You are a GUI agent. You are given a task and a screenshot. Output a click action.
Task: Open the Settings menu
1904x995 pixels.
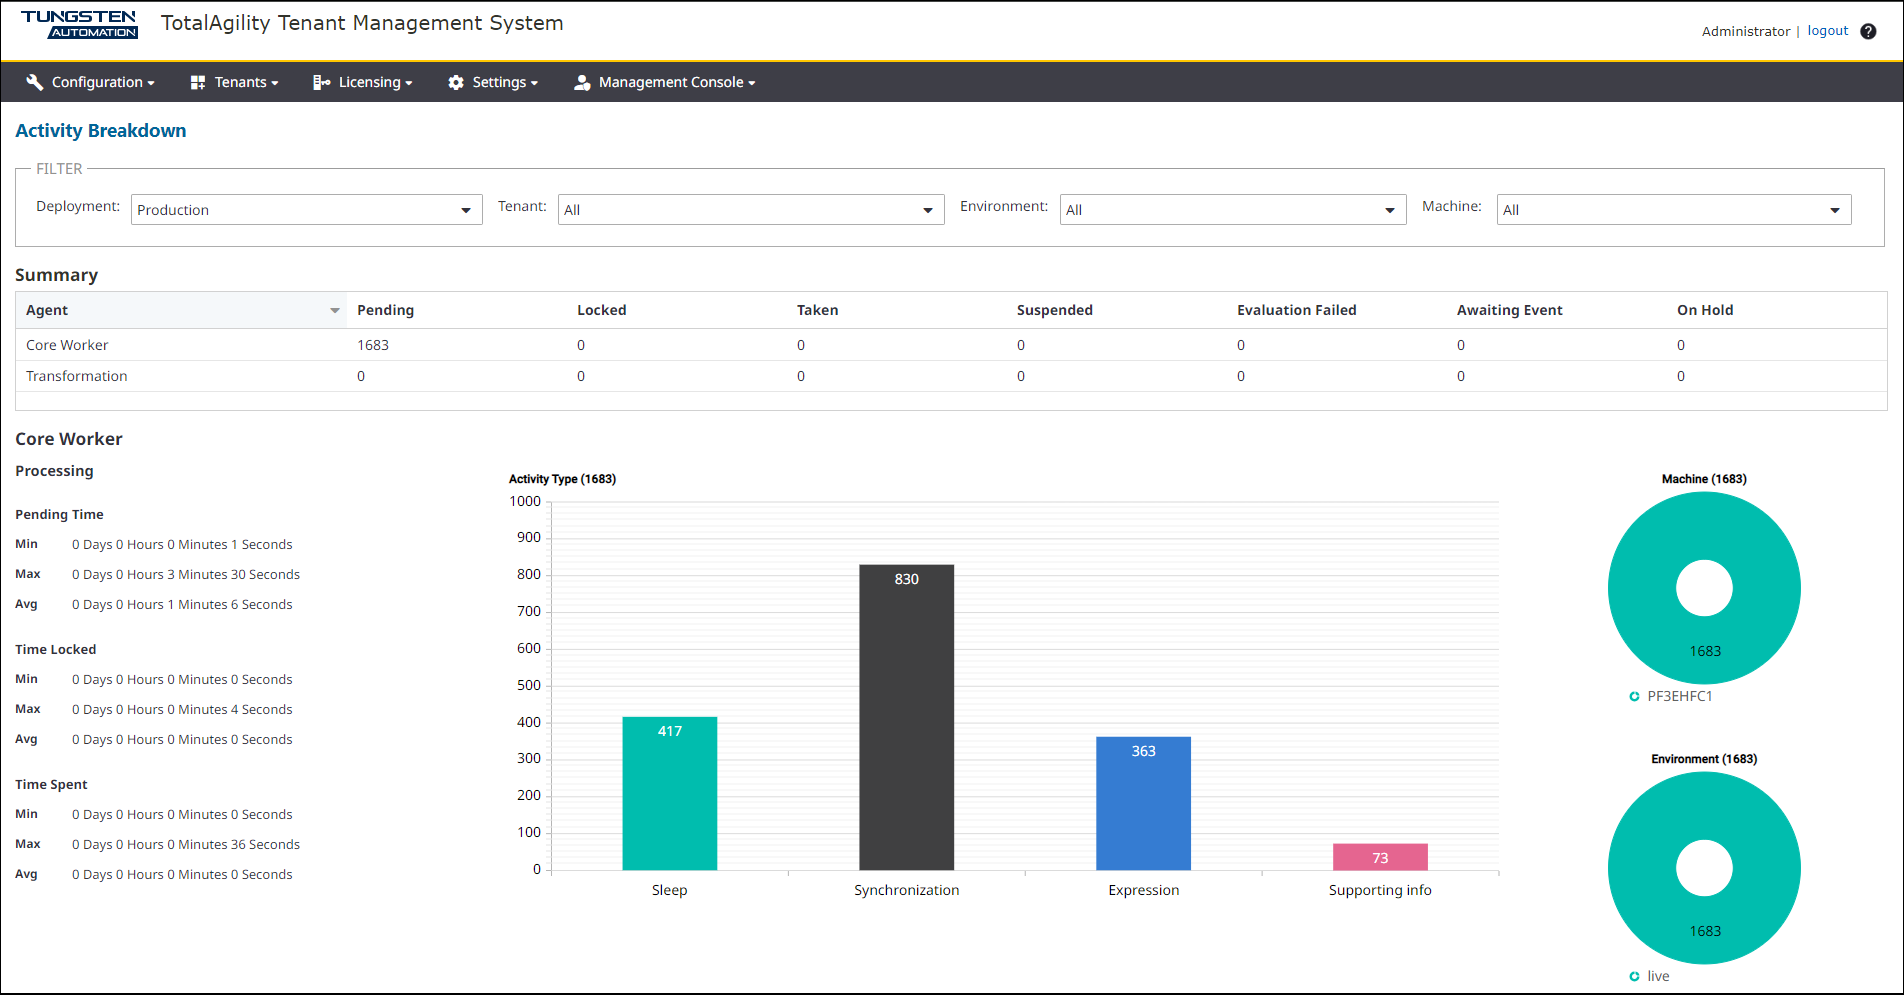pyautogui.click(x=493, y=82)
